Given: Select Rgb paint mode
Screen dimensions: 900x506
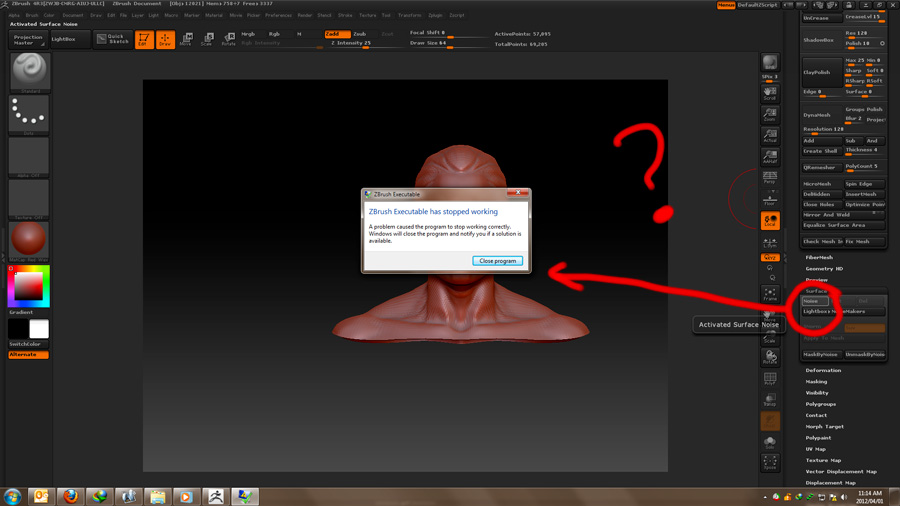Looking at the screenshot, I should [x=274, y=34].
